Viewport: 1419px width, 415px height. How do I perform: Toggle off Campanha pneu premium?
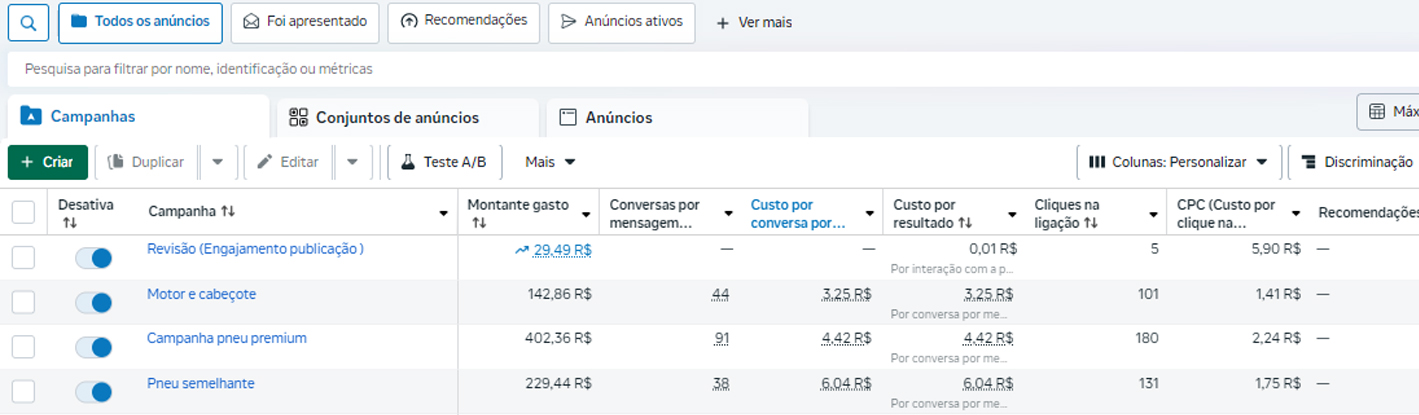pos(94,347)
